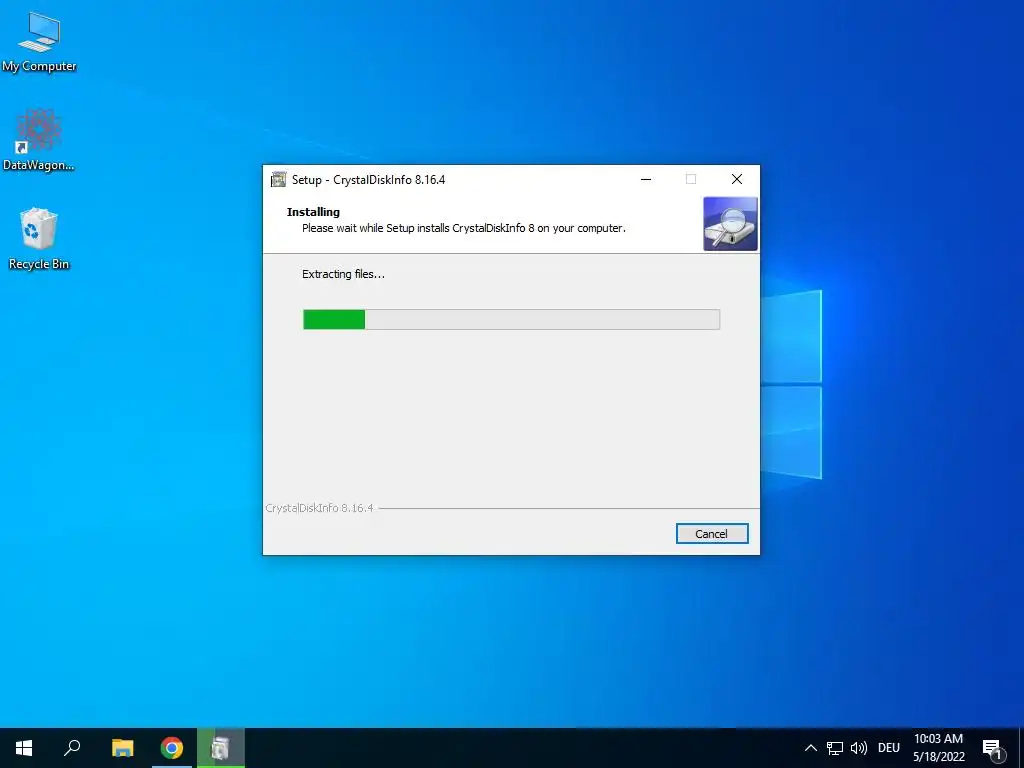Open the clock showing 10:03 AM
This screenshot has height=768, width=1024.
click(x=938, y=748)
